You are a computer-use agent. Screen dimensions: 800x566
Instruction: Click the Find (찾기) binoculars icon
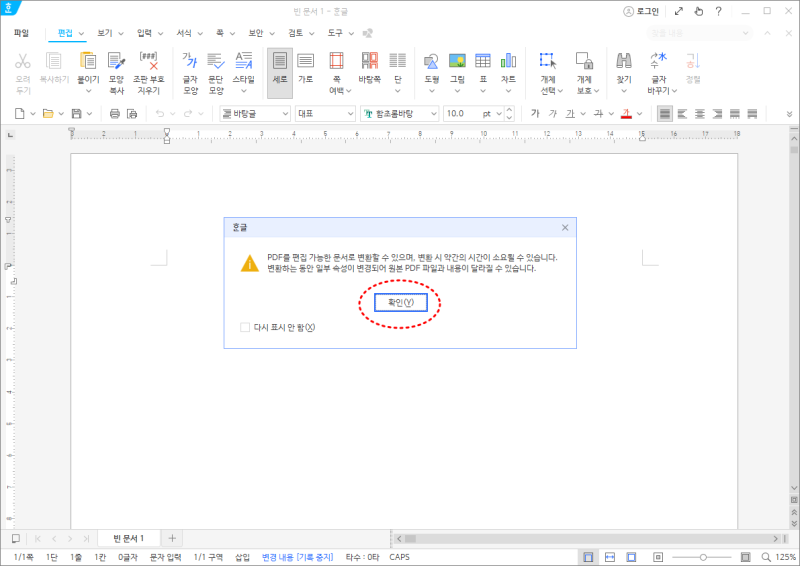[x=623, y=61]
